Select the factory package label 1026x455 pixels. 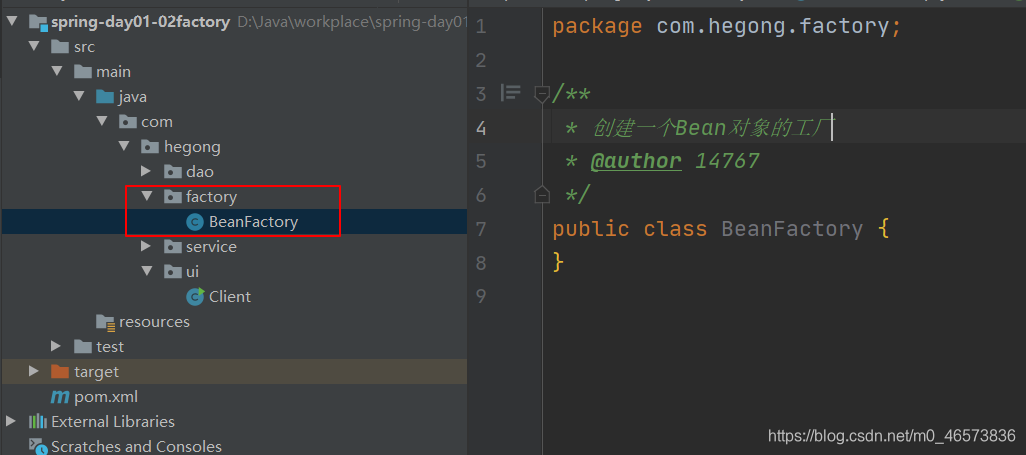pyautogui.click(x=211, y=196)
